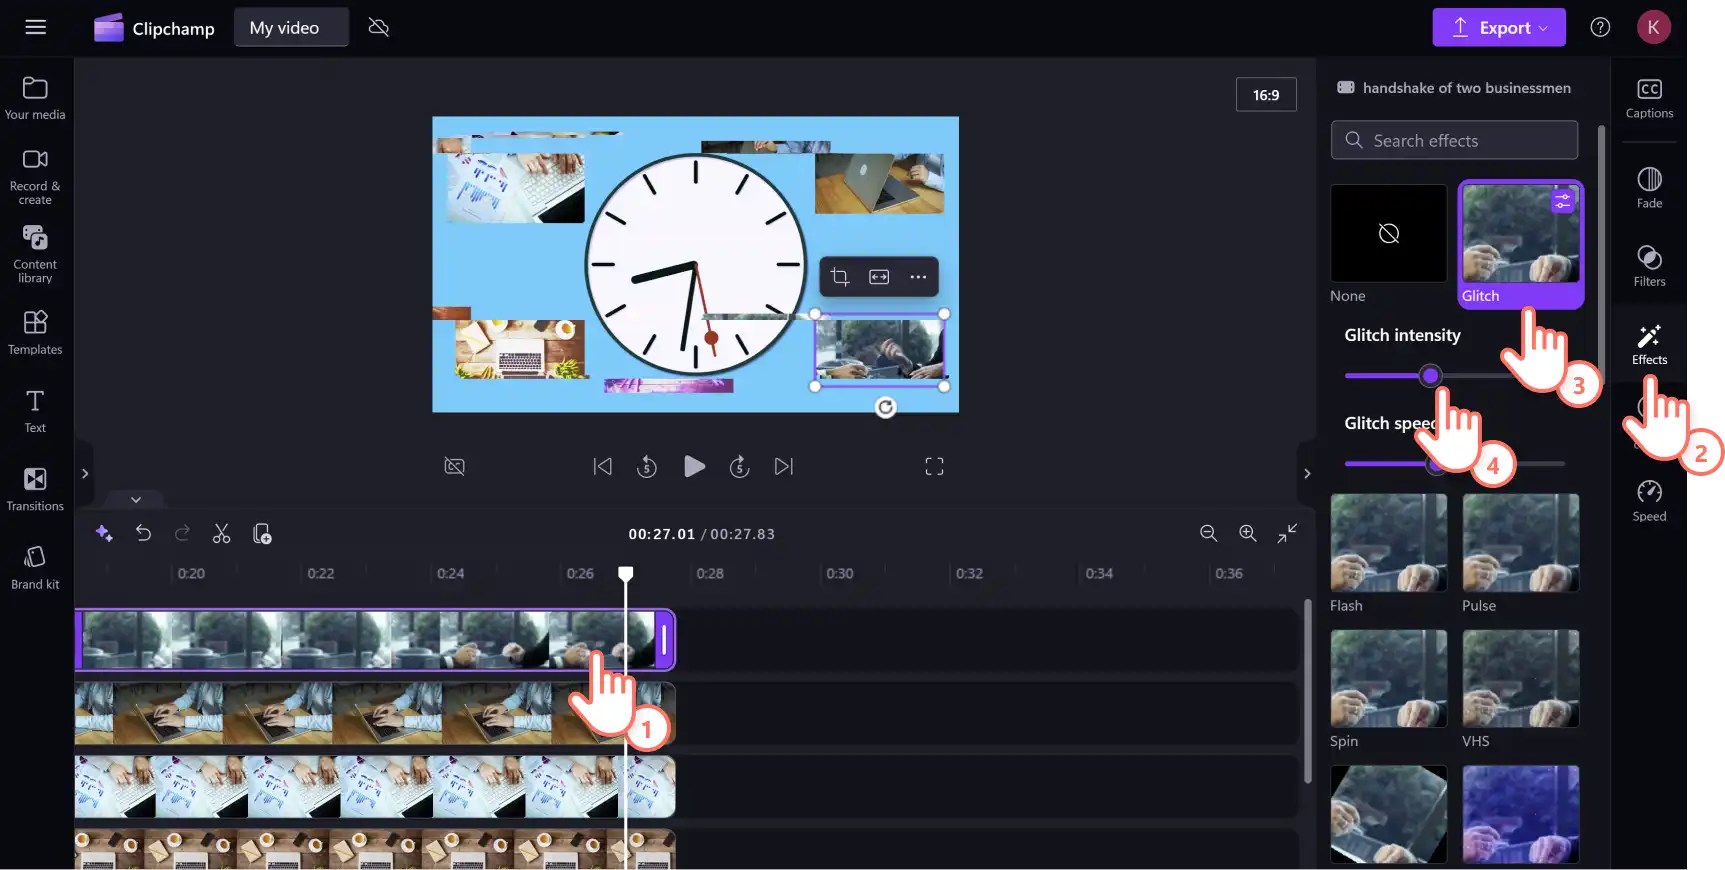Open the Fade panel

(1649, 187)
